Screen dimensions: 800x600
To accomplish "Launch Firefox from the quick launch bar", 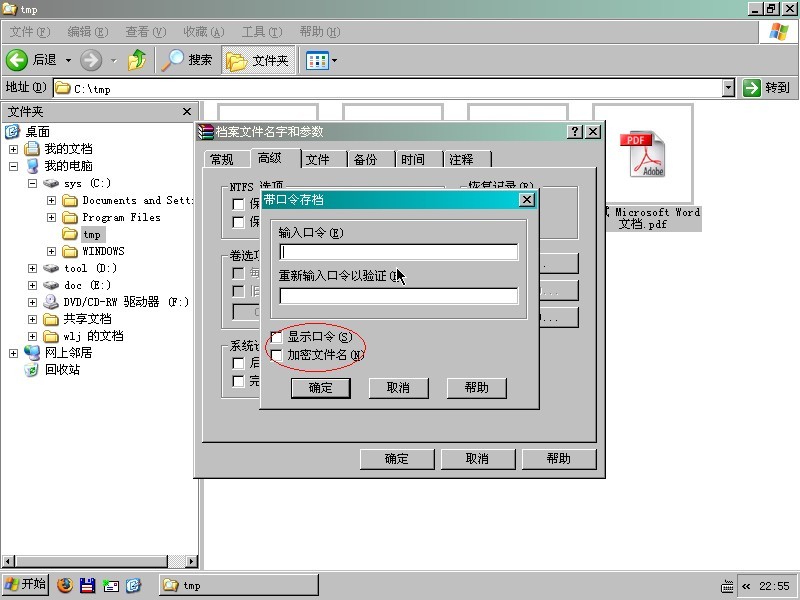I will click(65, 585).
